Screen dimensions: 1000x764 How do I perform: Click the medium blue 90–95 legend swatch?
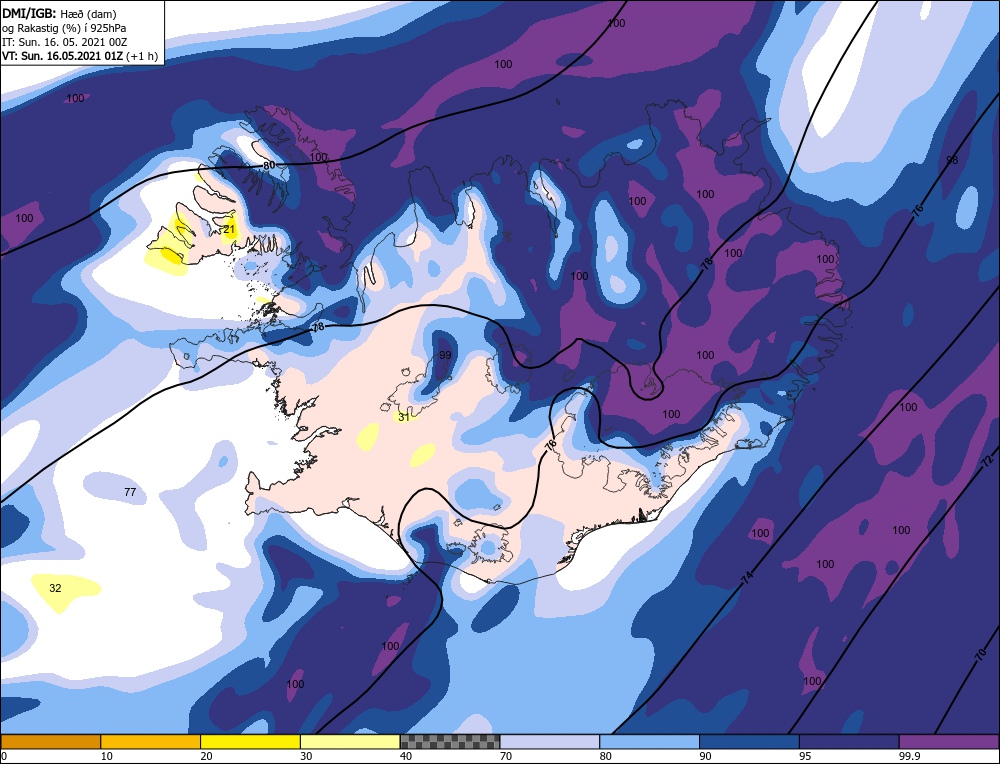pos(749,741)
